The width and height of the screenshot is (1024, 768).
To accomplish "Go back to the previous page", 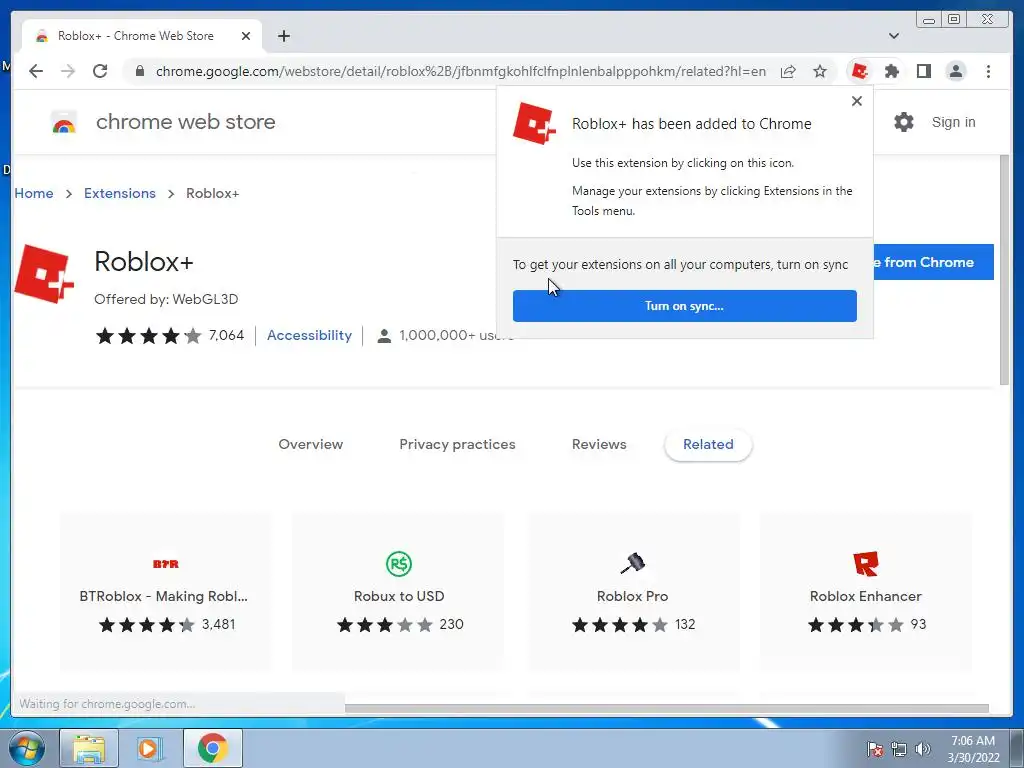I will click(x=36, y=71).
